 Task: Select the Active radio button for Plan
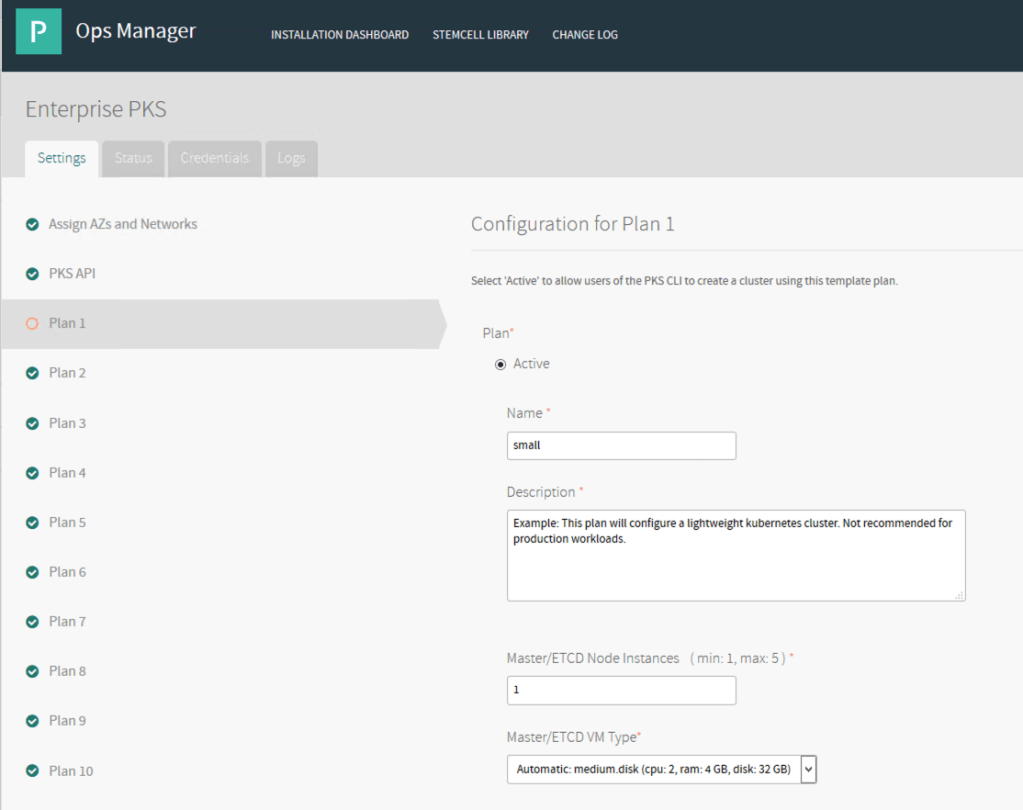501,364
